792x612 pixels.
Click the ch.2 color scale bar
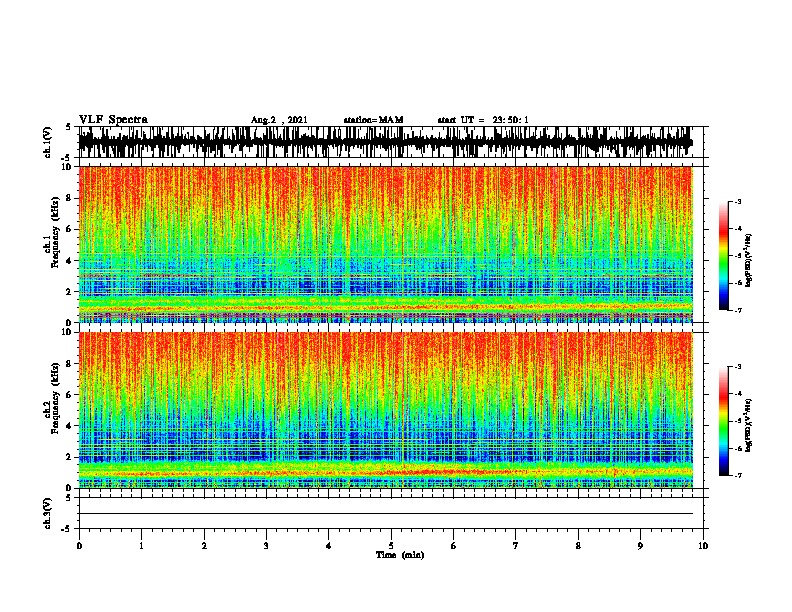(x=723, y=421)
